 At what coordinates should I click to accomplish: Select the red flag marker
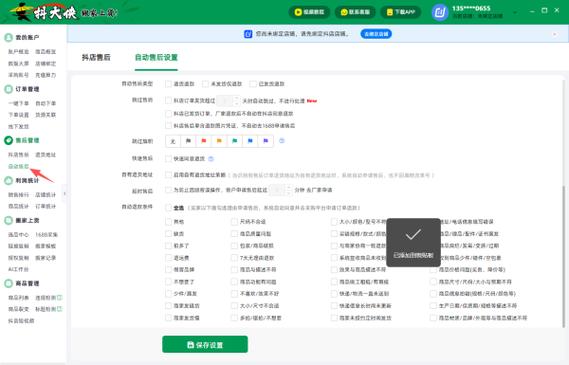(x=204, y=141)
